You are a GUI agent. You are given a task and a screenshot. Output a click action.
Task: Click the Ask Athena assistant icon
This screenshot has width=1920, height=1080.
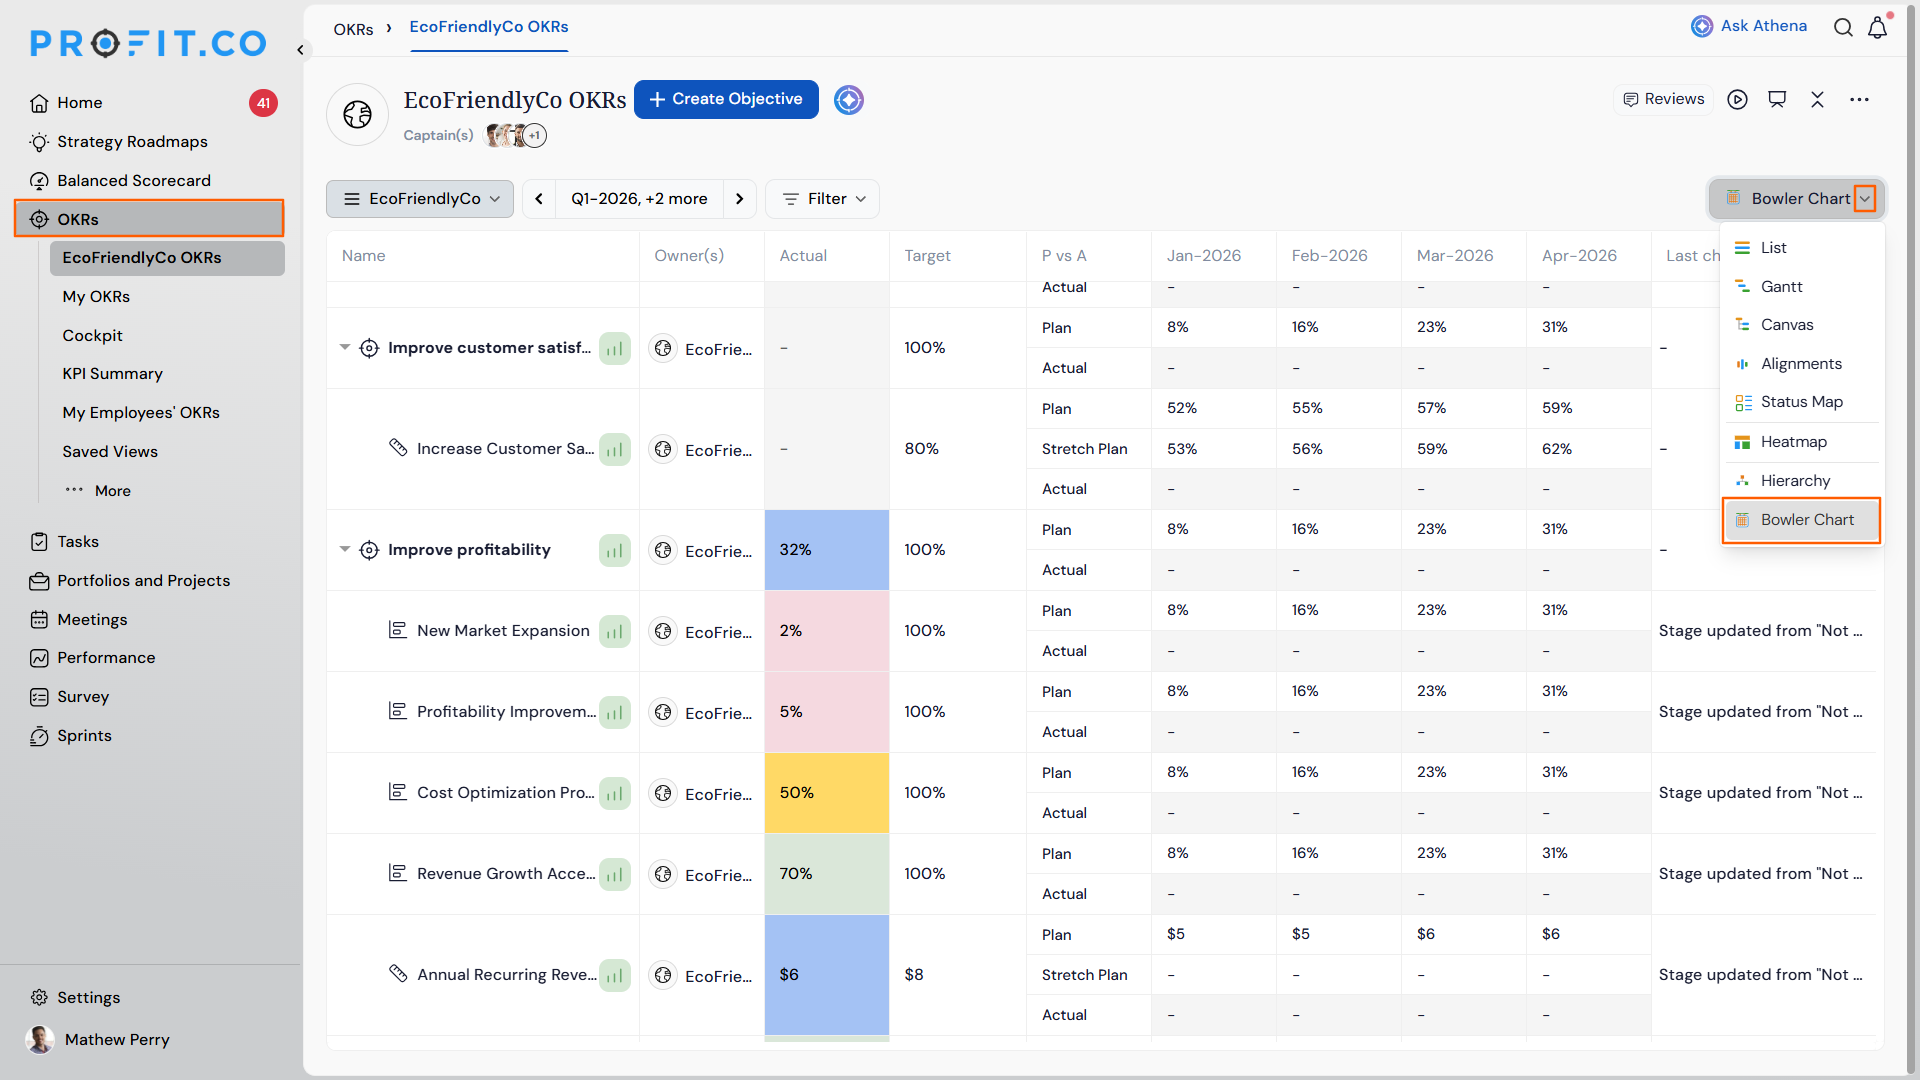(x=1701, y=27)
